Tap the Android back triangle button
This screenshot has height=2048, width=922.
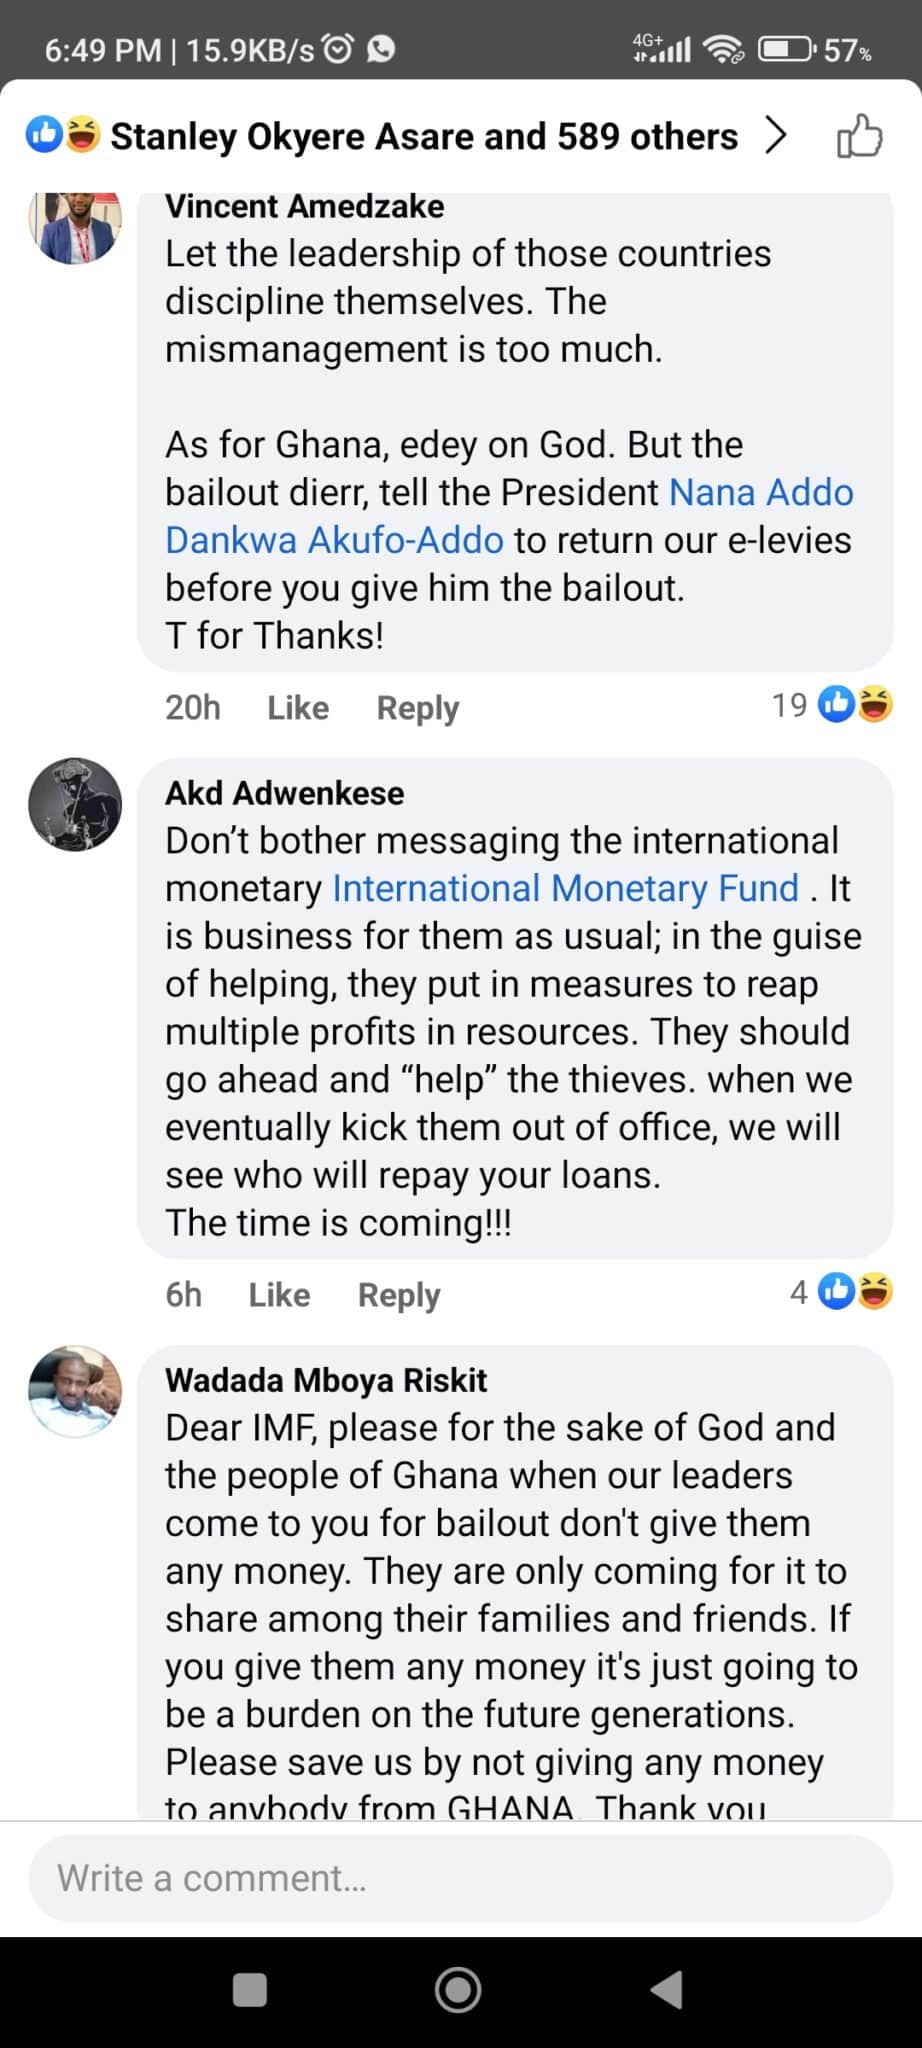(667, 1990)
